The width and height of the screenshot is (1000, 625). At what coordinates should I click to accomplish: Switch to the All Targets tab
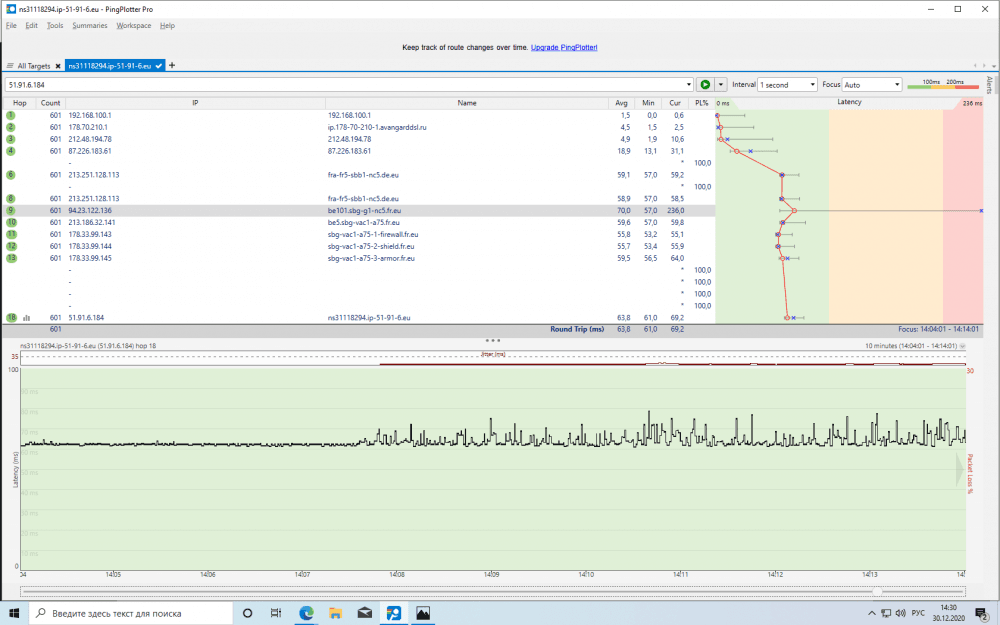[32, 65]
